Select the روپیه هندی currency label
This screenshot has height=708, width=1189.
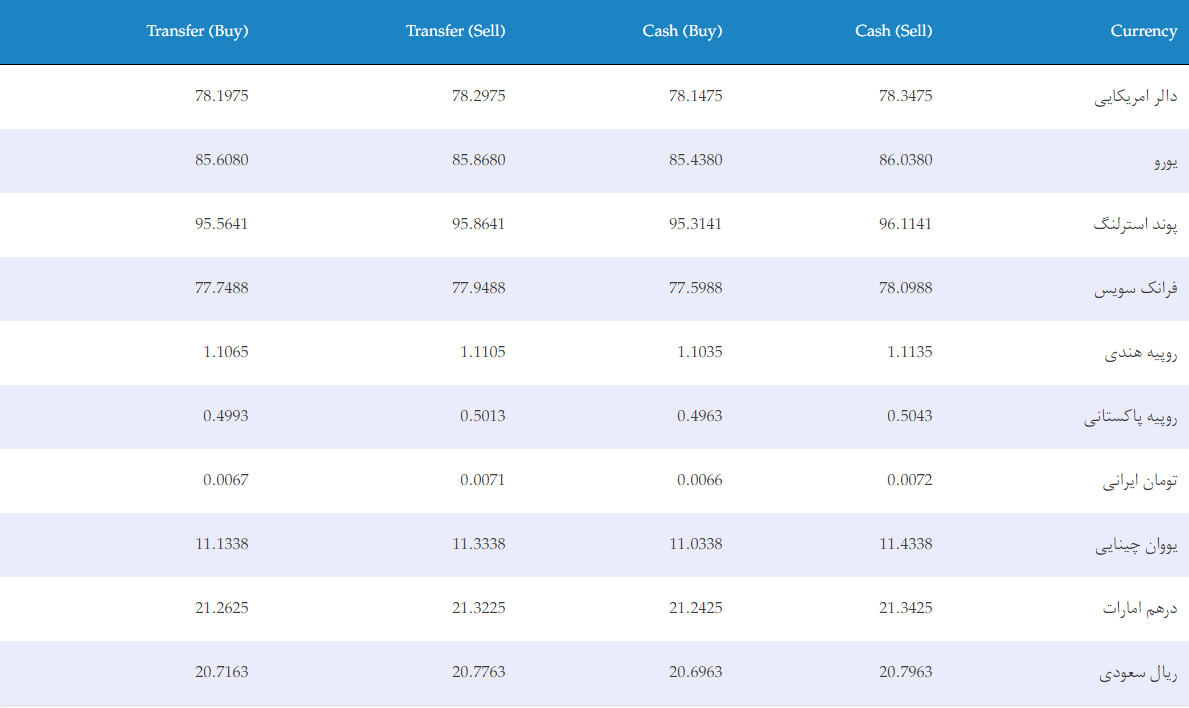coord(1140,352)
